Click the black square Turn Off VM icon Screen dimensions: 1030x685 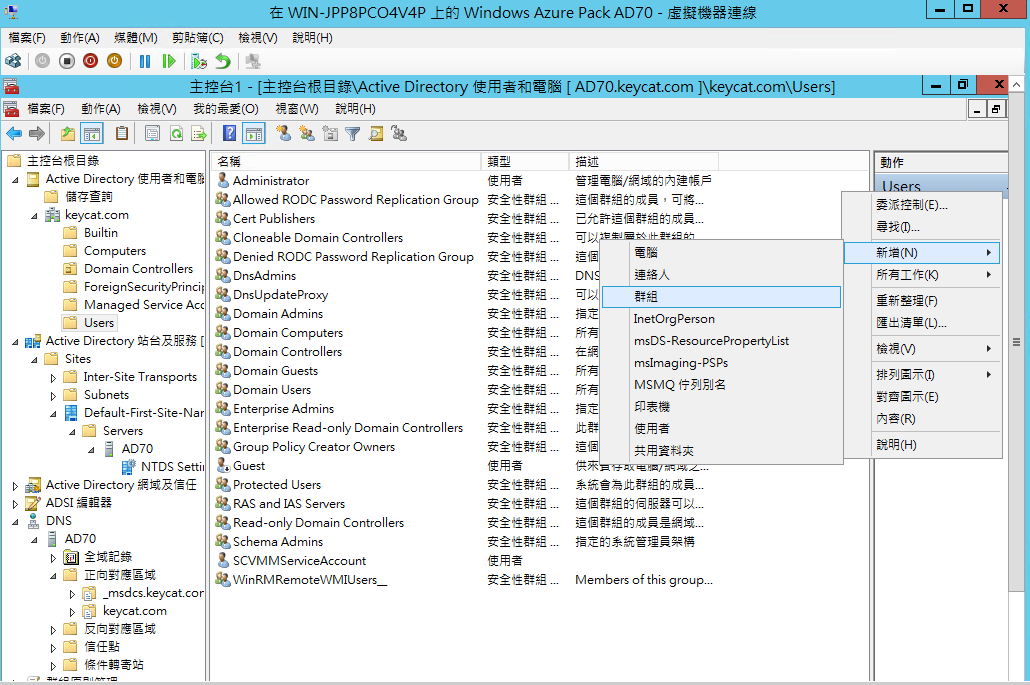click(66, 61)
